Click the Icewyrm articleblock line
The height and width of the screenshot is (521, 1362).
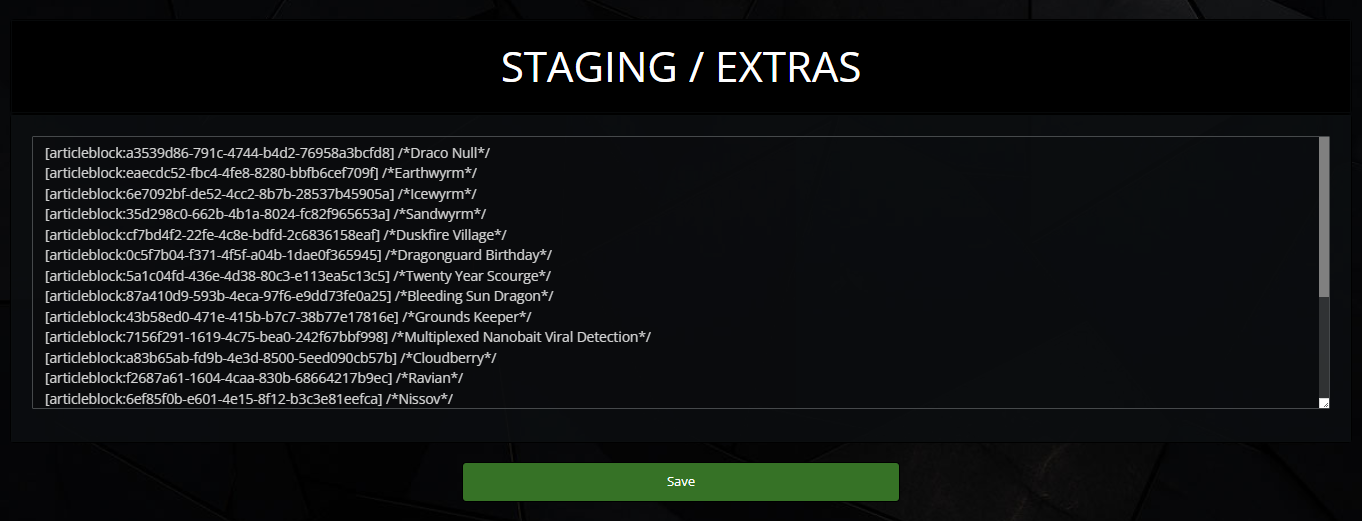tap(261, 194)
